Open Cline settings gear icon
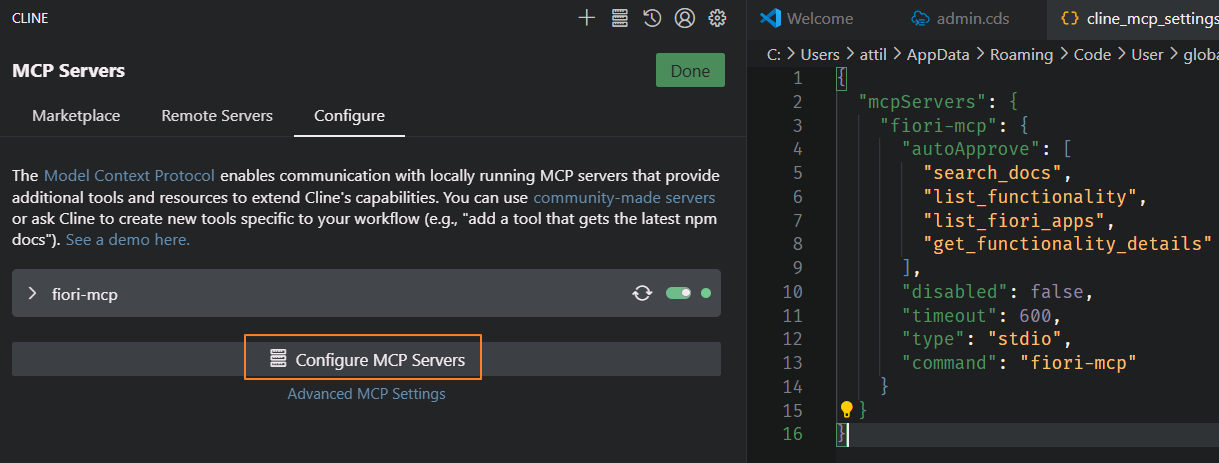 click(717, 17)
